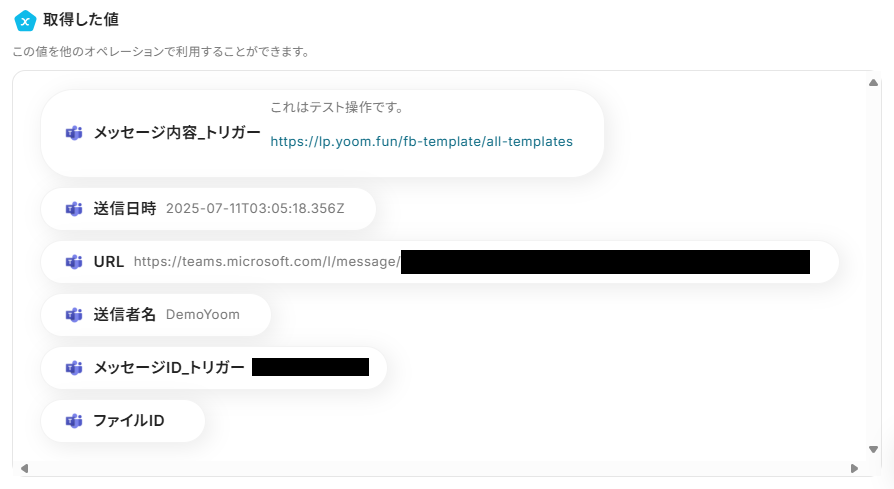Click the teams.microsoft.com URL value

click(266, 262)
